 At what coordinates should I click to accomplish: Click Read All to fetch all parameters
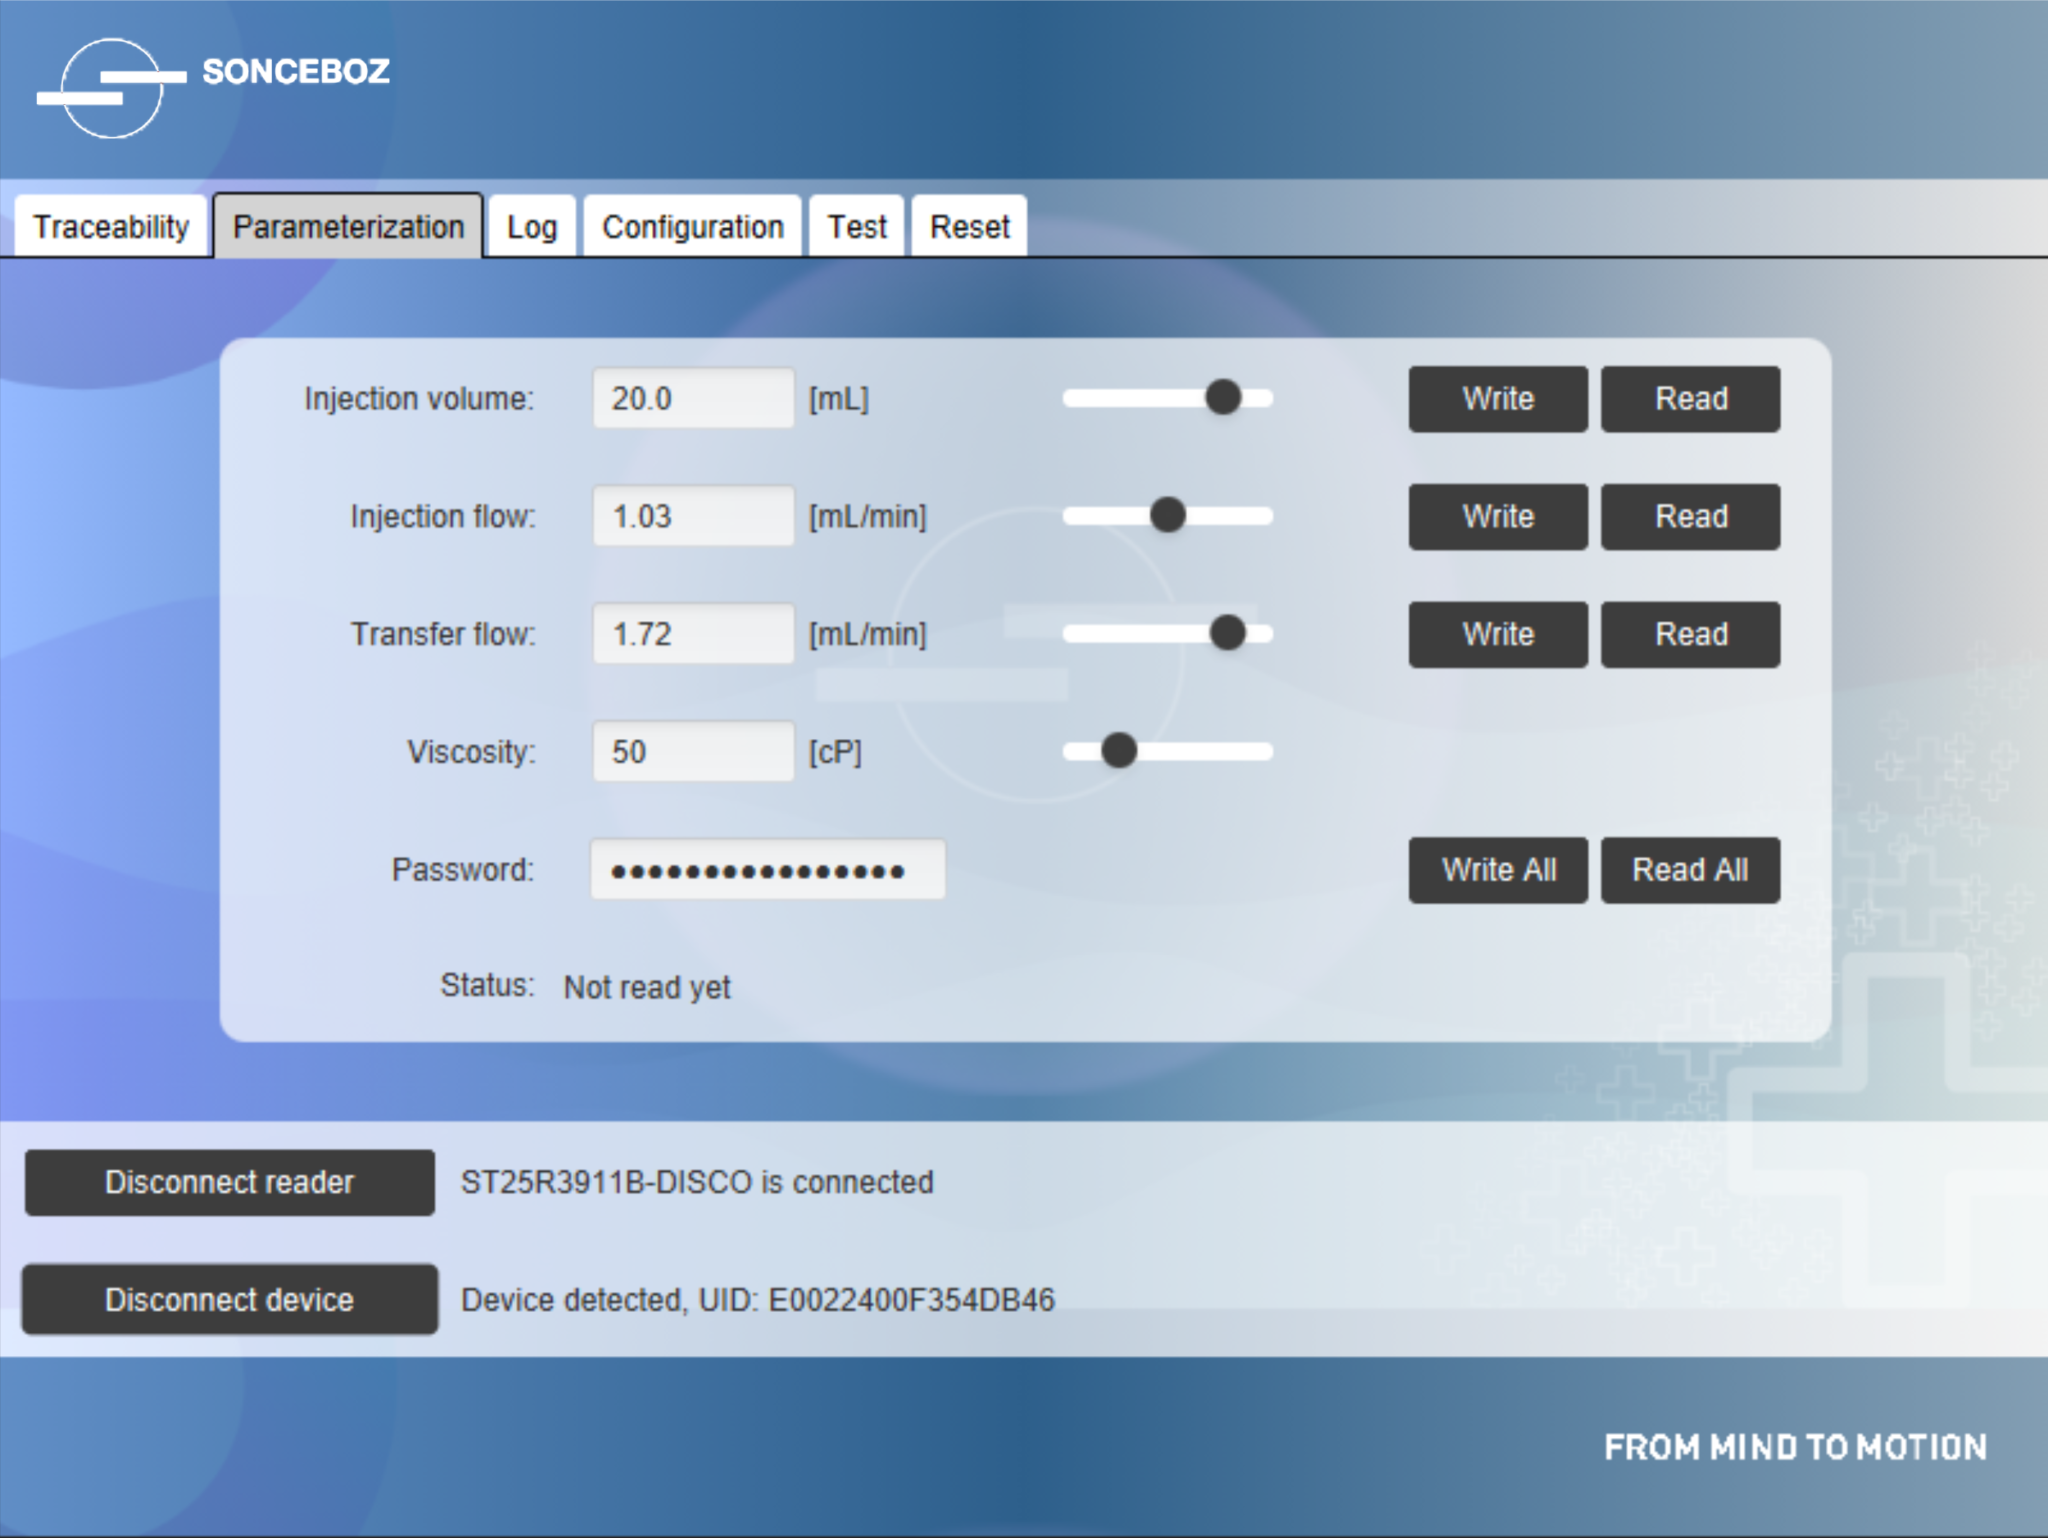1690,869
